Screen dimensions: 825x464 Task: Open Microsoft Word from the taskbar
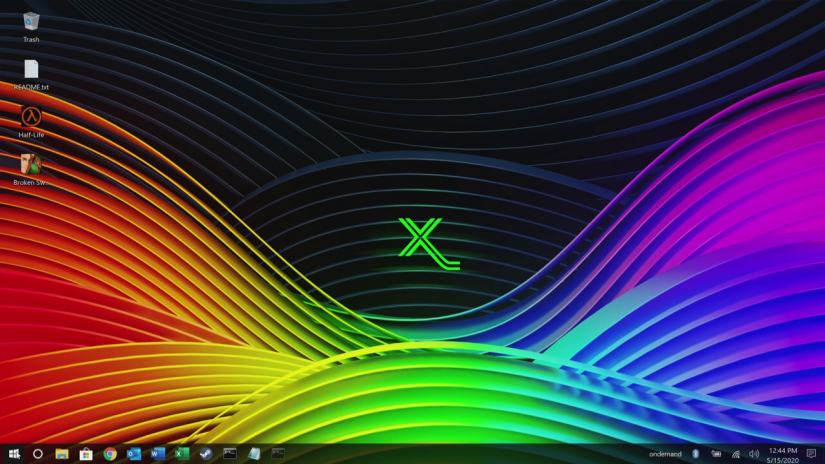158,453
